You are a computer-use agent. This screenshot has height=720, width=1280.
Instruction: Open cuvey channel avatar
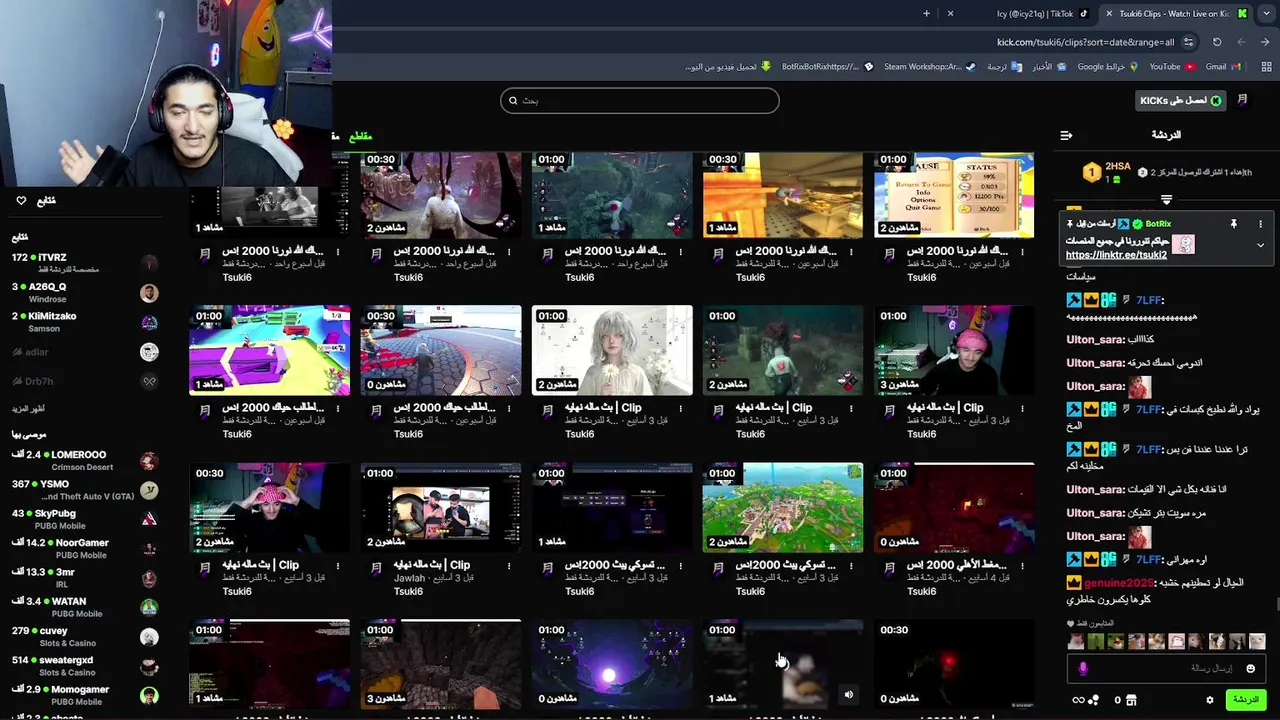149,637
